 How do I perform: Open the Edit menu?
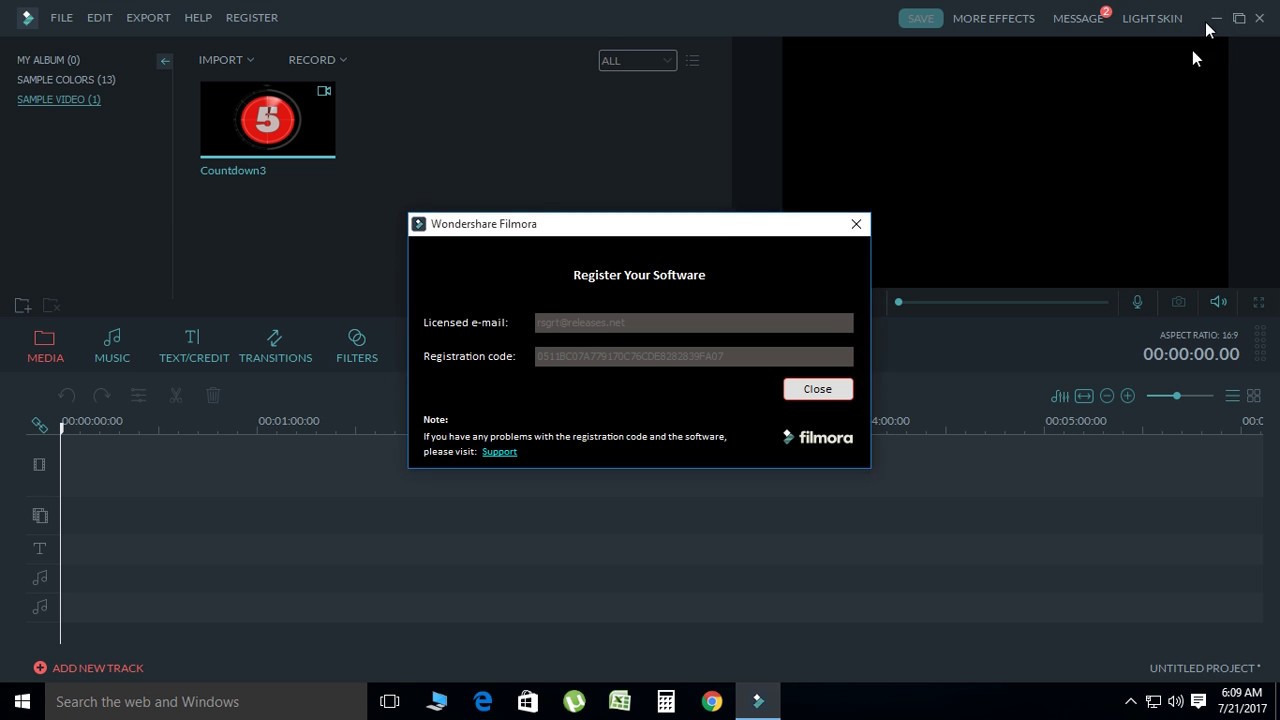point(99,18)
